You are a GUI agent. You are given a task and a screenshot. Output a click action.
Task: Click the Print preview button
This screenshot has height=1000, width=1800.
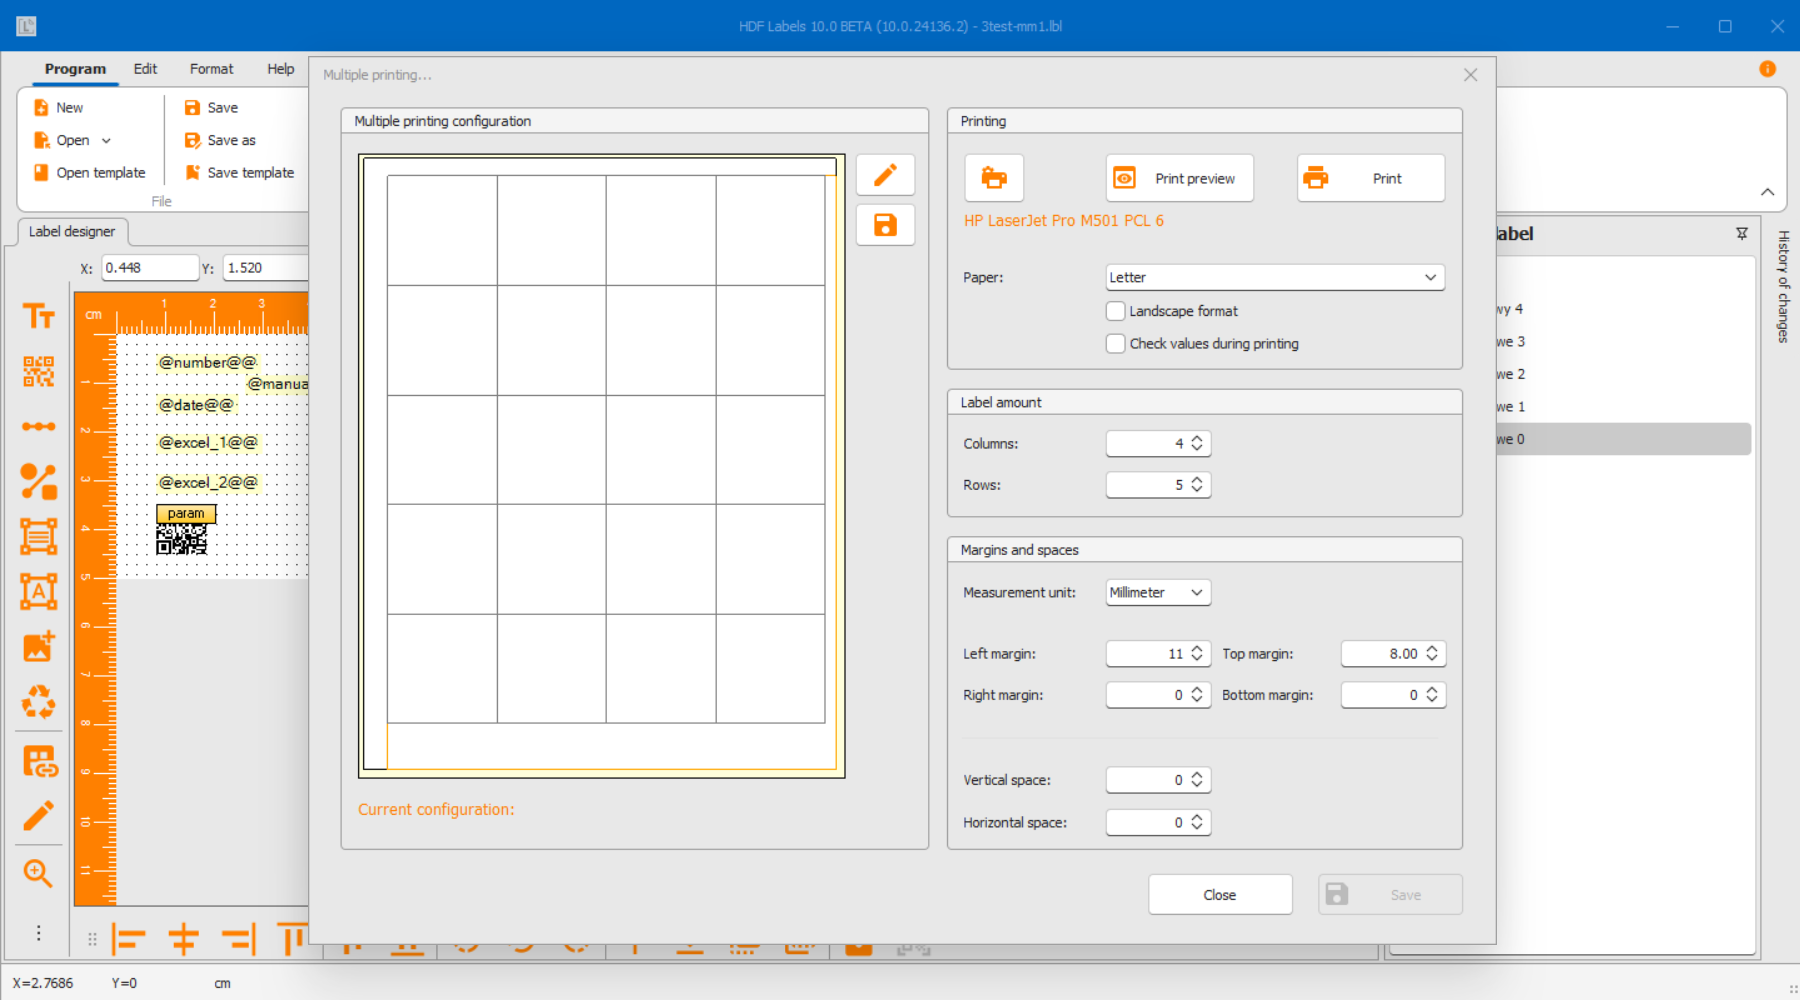(1179, 179)
